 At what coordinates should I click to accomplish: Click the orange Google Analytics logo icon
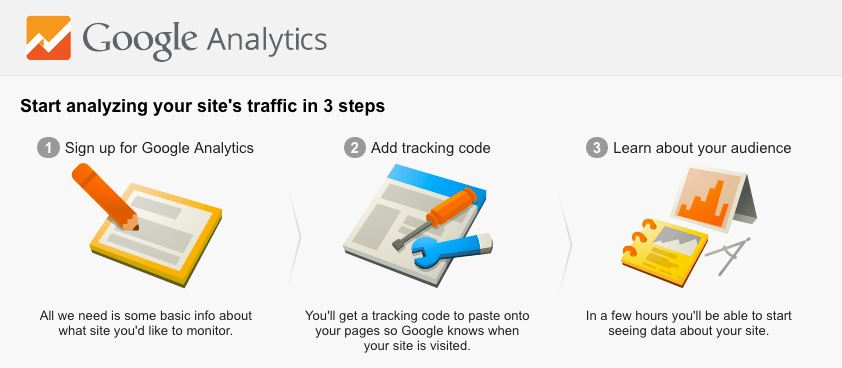point(48,38)
